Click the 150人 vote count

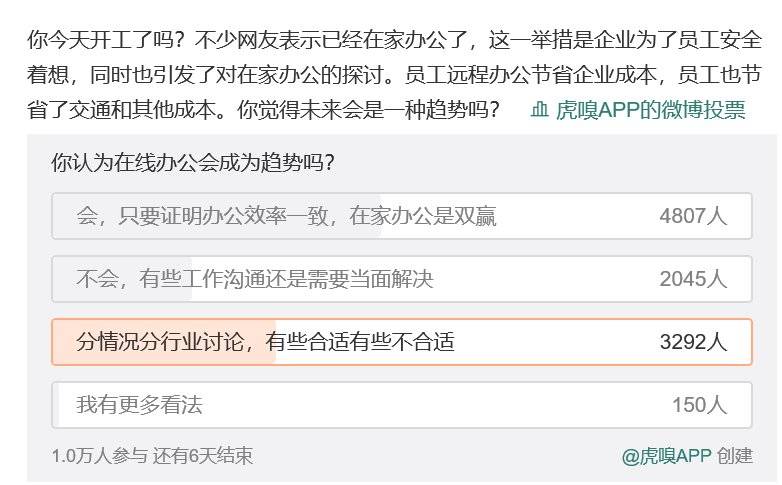(699, 405)
